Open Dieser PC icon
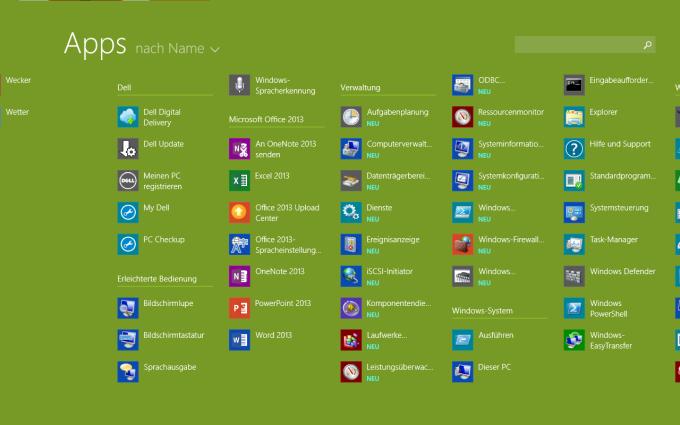This screenshot has width=680, height=425. click(x=462, y=372)
